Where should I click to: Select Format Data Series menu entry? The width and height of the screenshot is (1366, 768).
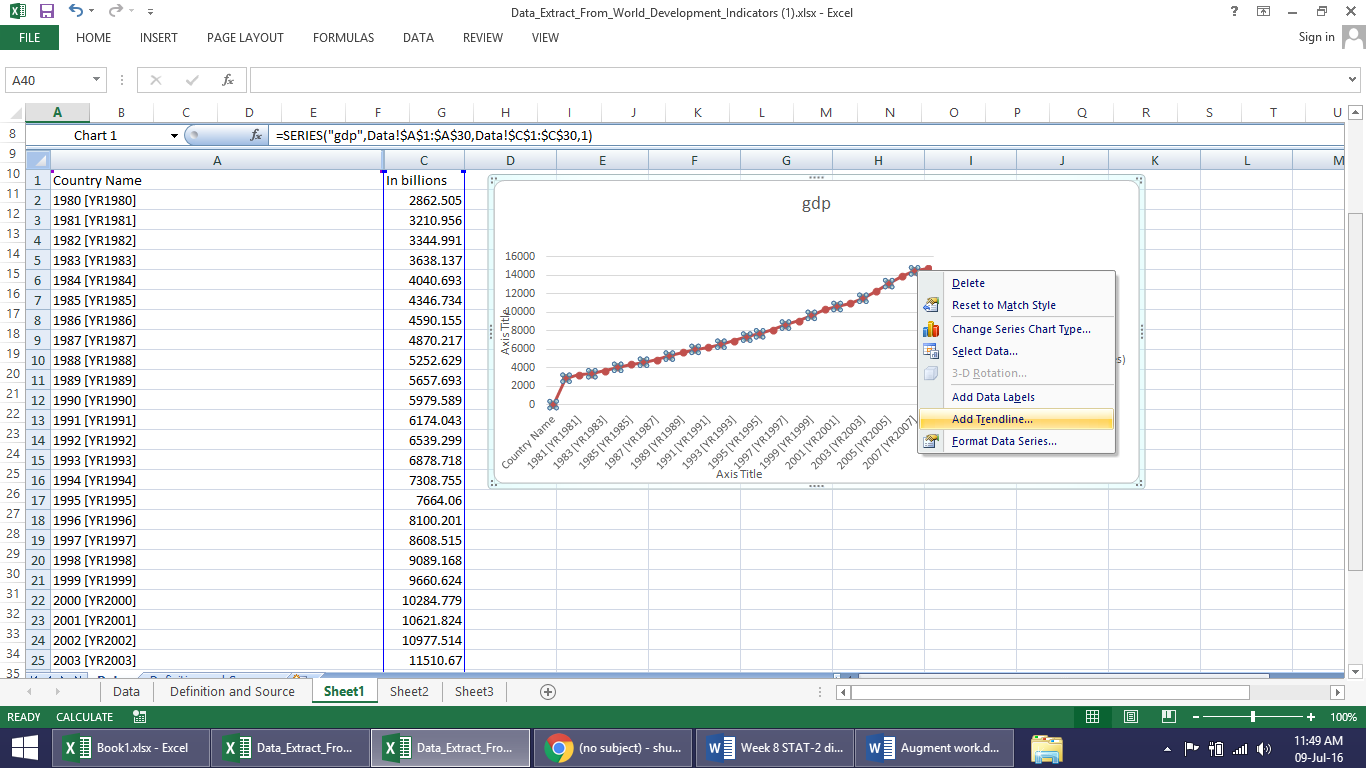pos(1004,441)
